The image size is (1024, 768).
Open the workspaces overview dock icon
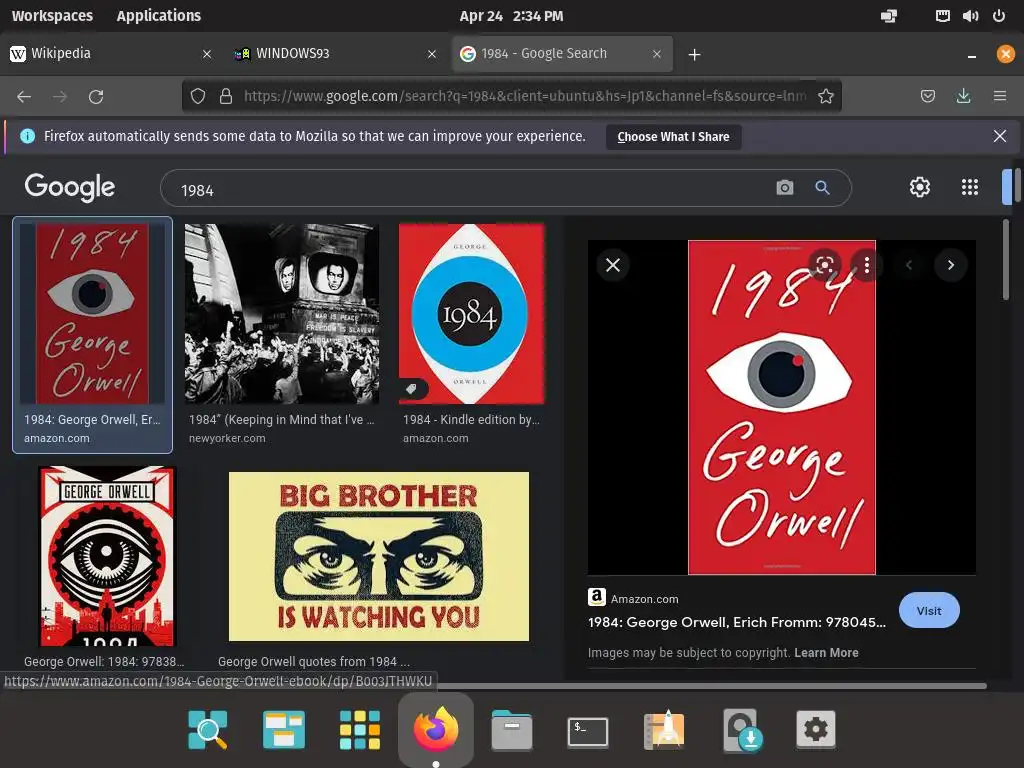click(283, 729)
